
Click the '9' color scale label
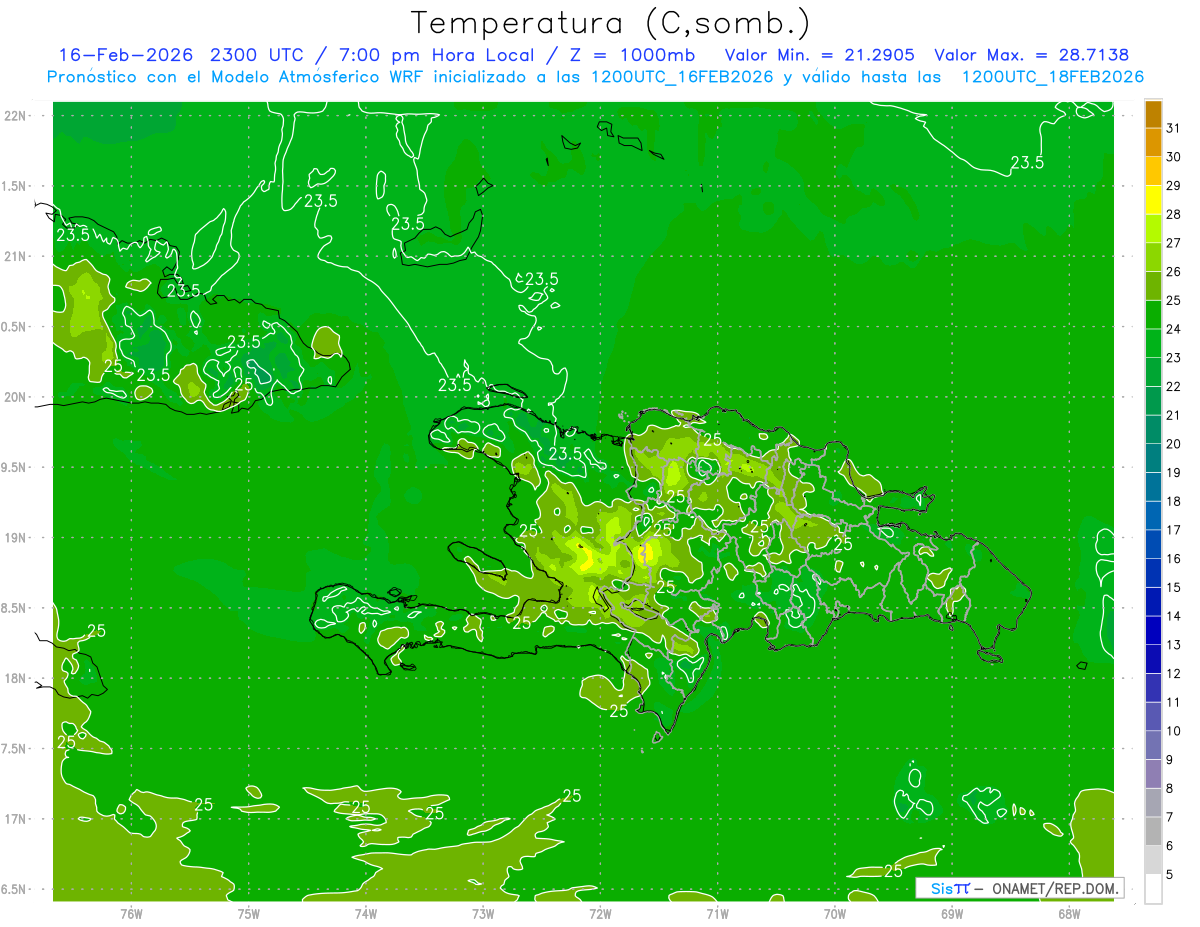coord(1169,760)
